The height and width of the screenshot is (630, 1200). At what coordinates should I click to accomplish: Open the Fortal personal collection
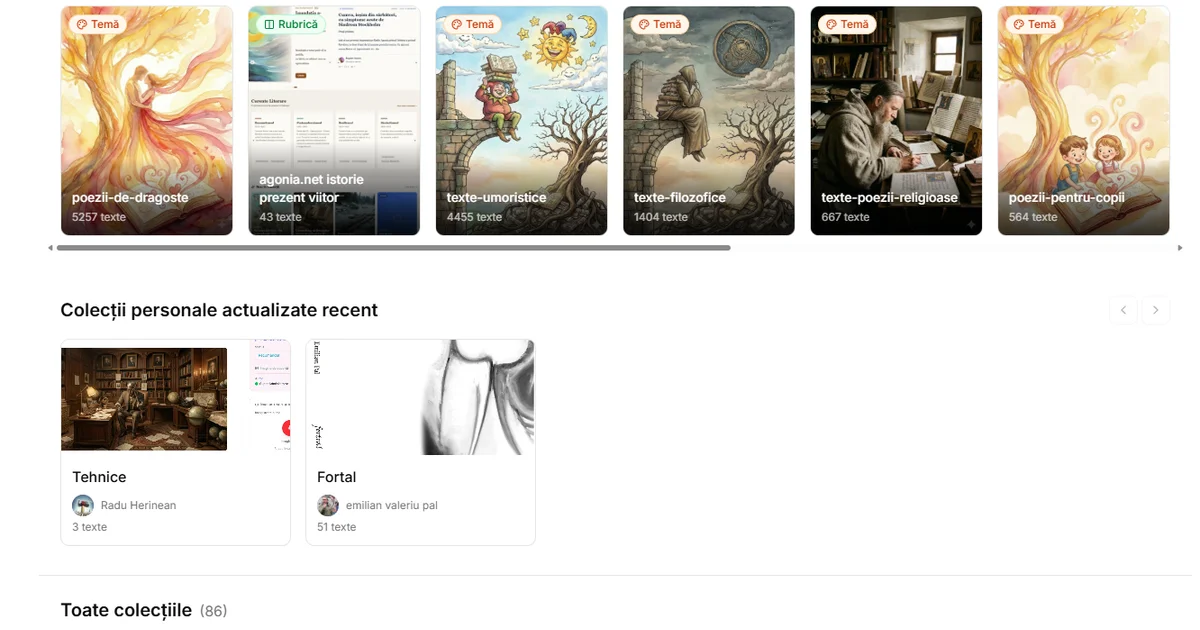tap(420, 443)
